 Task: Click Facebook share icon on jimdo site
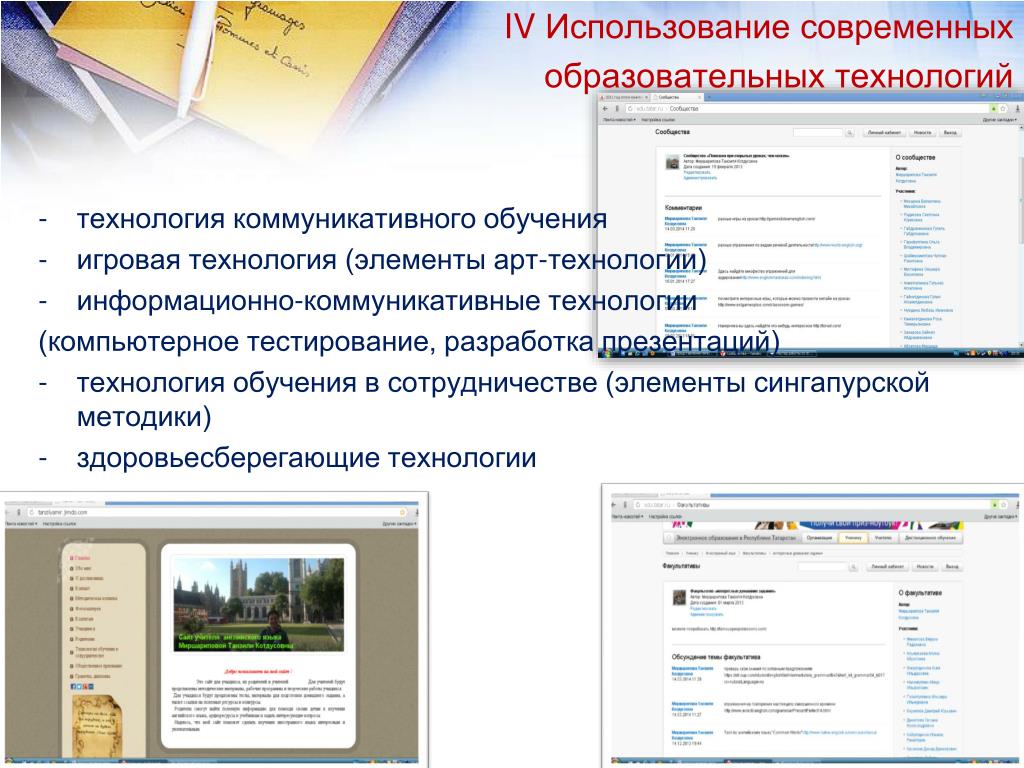pos(73,686)
